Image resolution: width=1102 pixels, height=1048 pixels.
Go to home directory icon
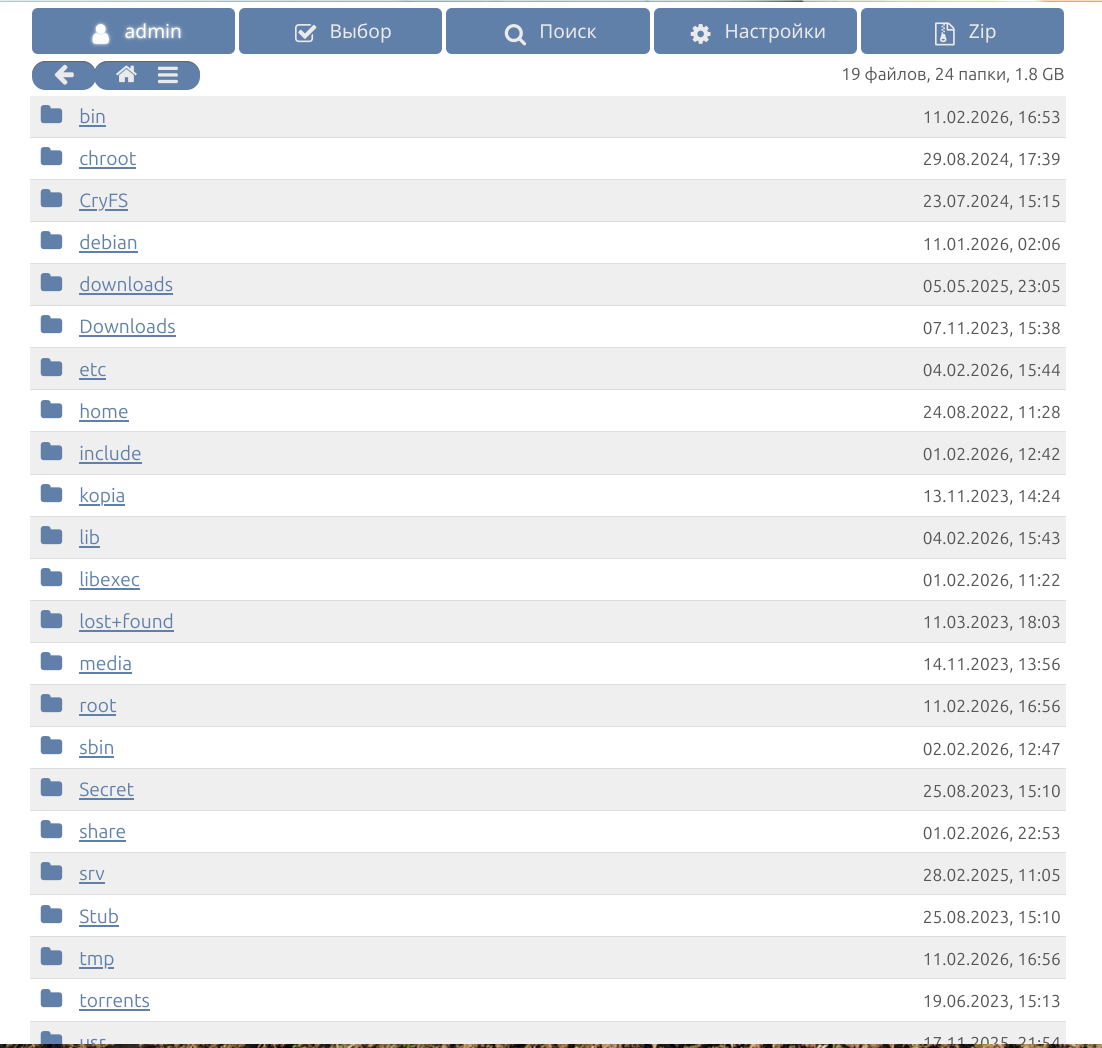(126, 75)
